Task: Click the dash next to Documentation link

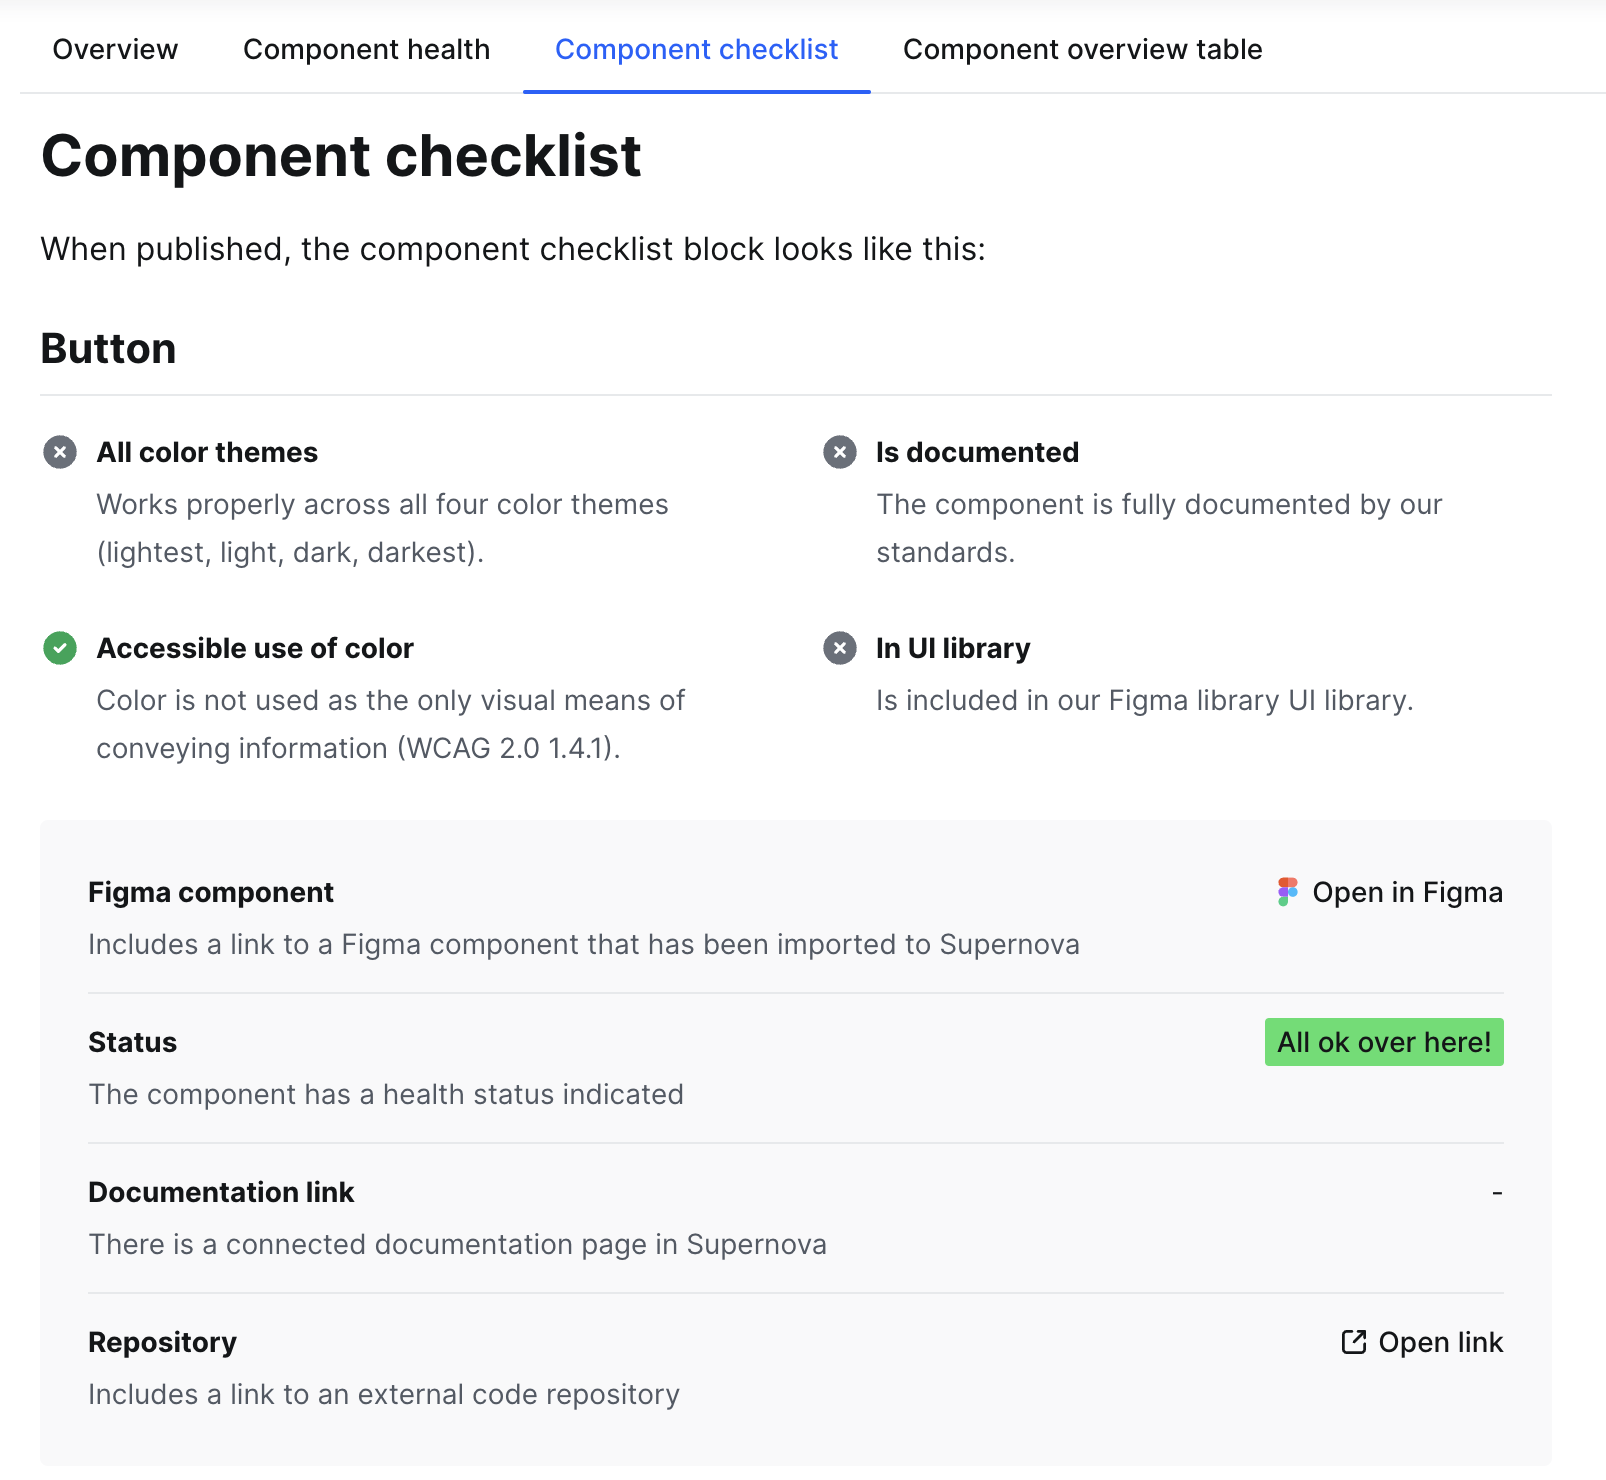Action: [1497, 1192]
